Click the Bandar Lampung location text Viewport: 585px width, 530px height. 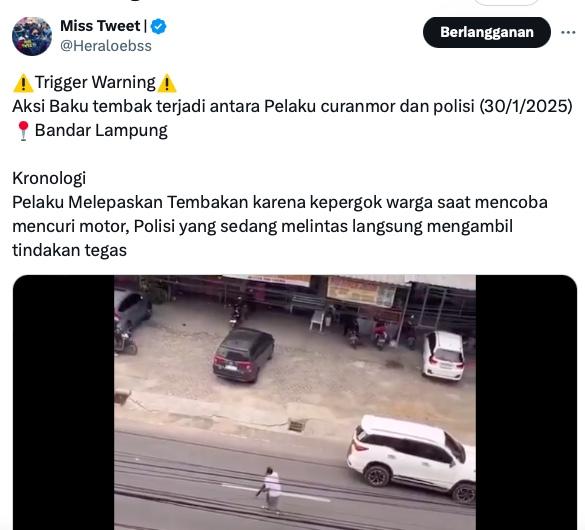tap(101, 131)
